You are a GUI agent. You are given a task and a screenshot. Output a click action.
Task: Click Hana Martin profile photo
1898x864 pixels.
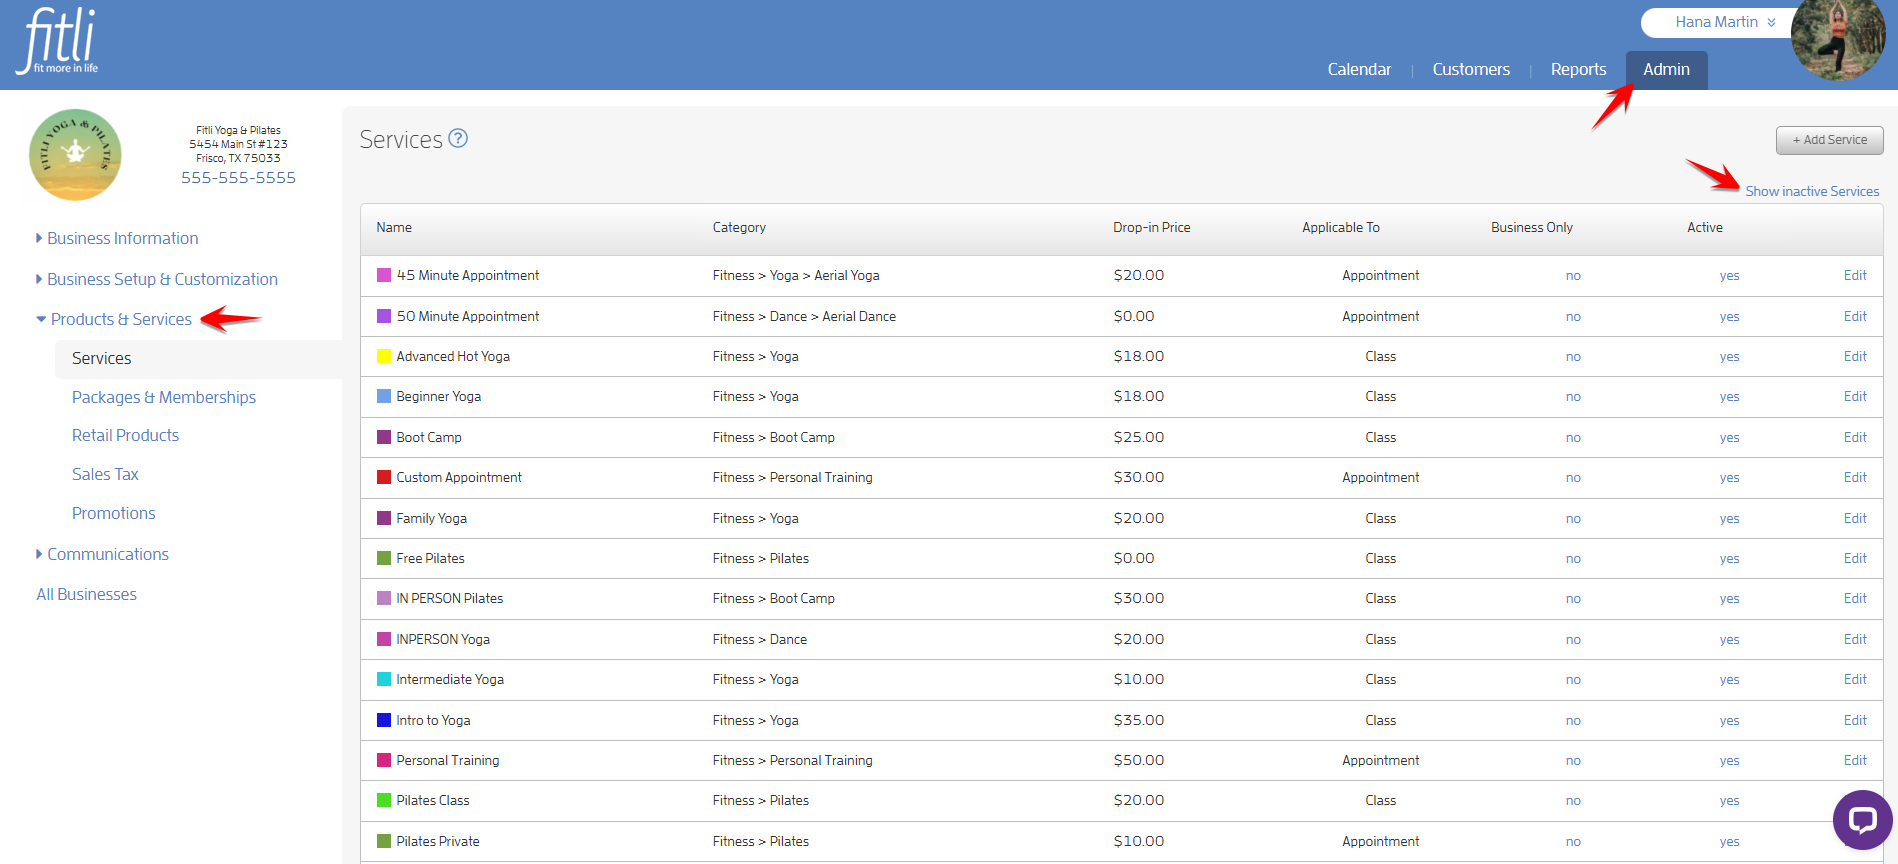coord(1838,38)
